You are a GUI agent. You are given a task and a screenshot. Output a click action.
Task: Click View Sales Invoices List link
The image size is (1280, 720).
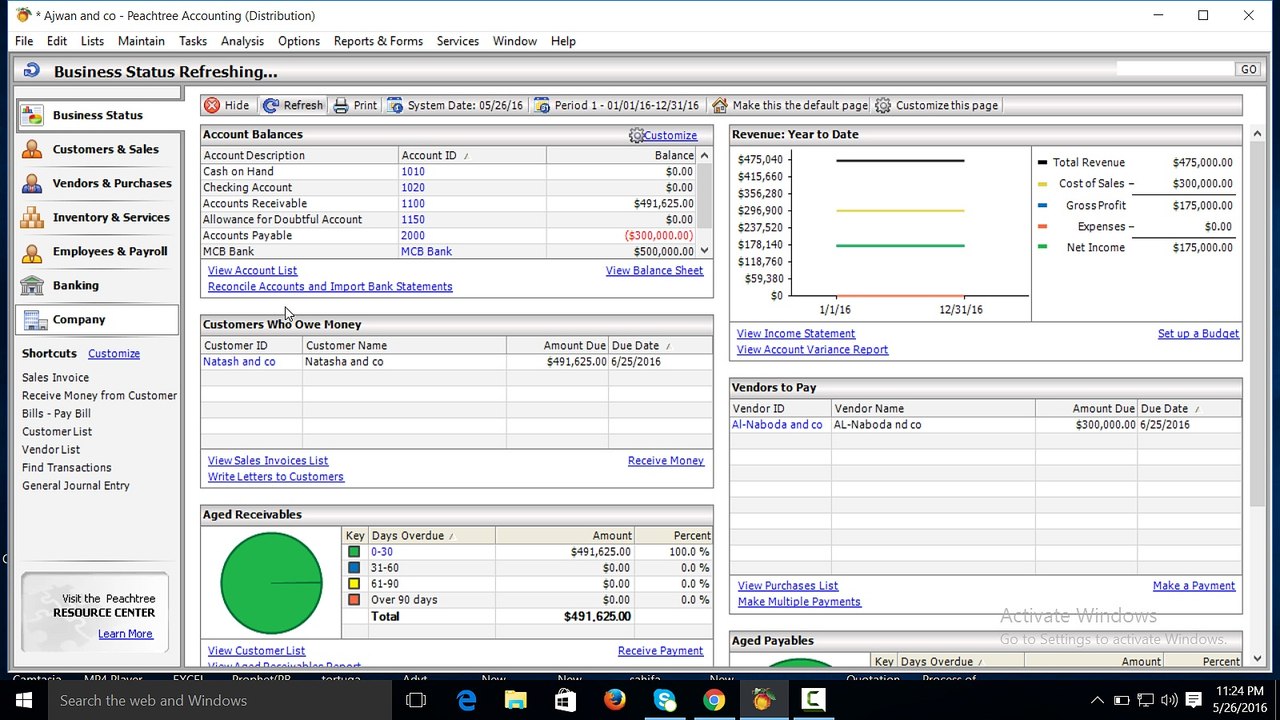point(268,461)
